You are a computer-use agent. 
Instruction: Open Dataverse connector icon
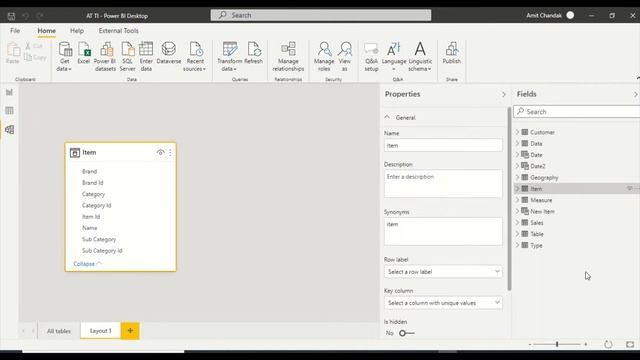tap(169, 53)
